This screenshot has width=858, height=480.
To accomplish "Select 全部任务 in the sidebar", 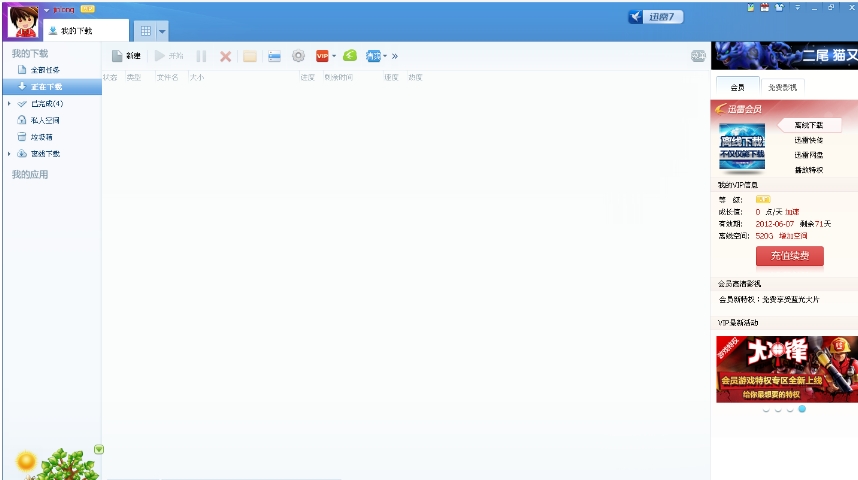I will pos(45,70).
